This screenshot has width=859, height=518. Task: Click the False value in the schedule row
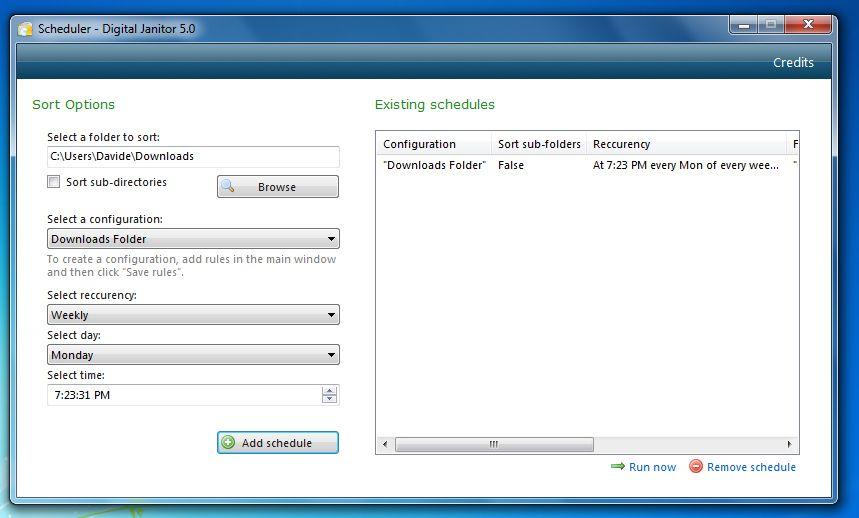(511, 165)
